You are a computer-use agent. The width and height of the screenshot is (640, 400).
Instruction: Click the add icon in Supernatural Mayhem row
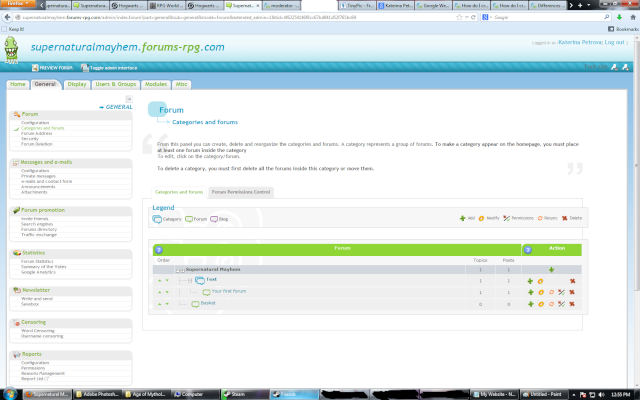coord(551,270)
